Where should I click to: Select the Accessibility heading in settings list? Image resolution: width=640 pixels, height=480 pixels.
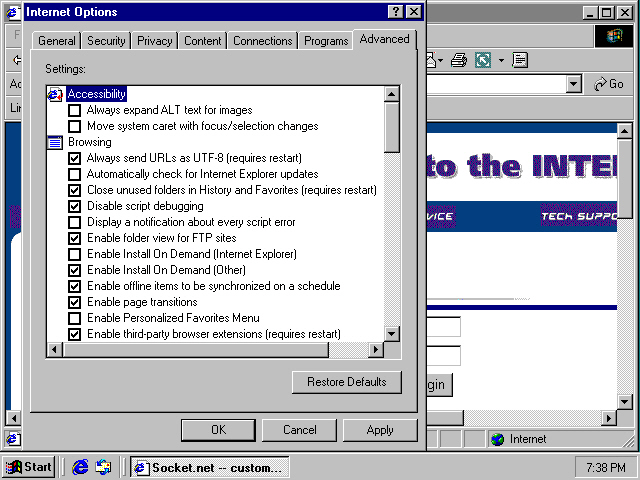pyautogui.click(x=97, y=94)
